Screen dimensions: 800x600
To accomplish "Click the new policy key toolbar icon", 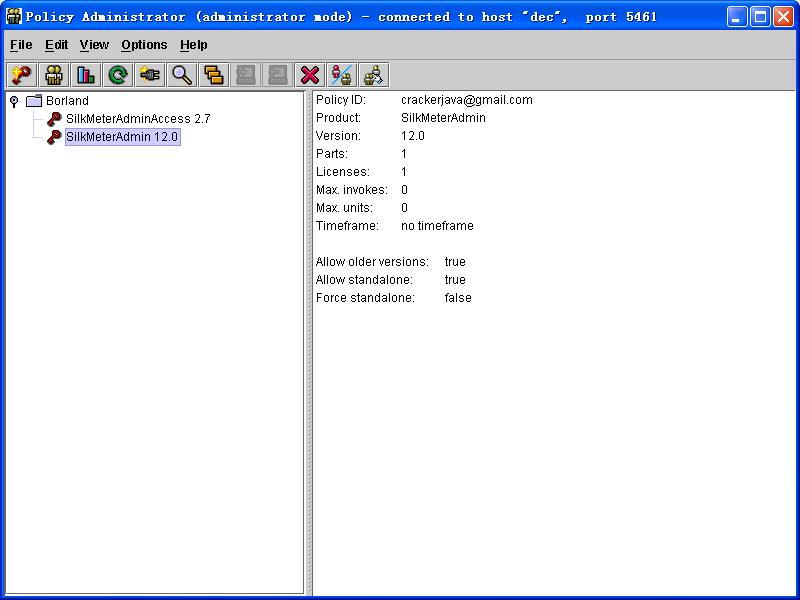I will coord(21,75).
